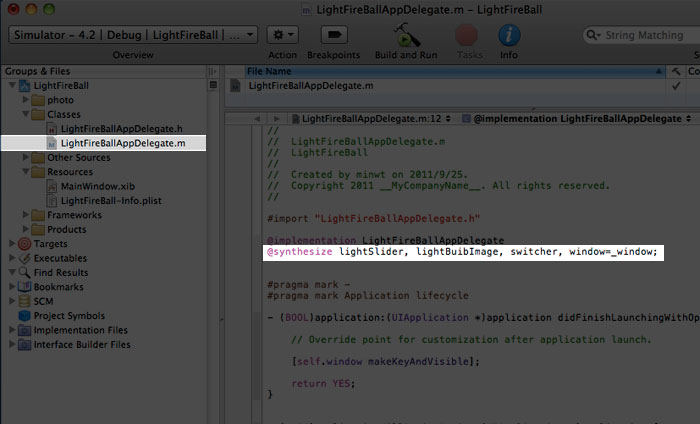
Task: Expand the Bookmarks group
Action: click(x=12, y=286)
